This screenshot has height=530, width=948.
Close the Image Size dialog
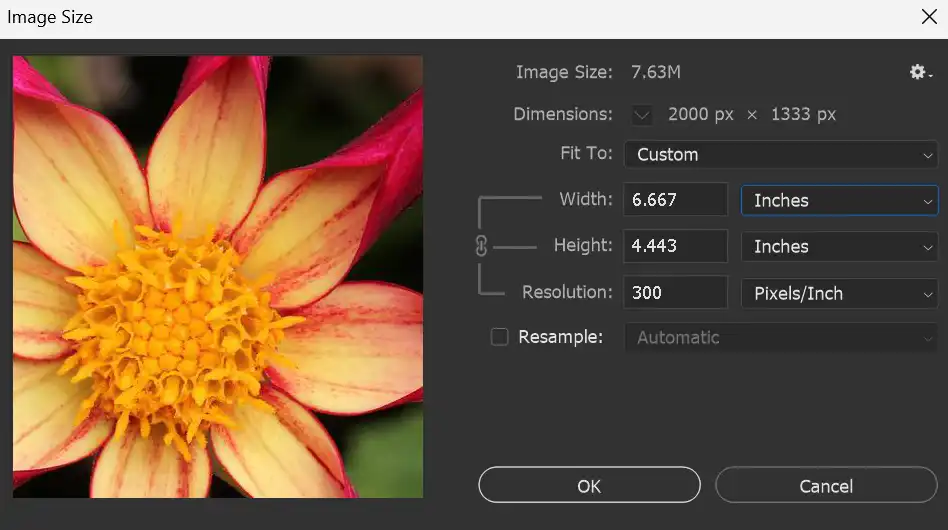(x=929, y=16)
